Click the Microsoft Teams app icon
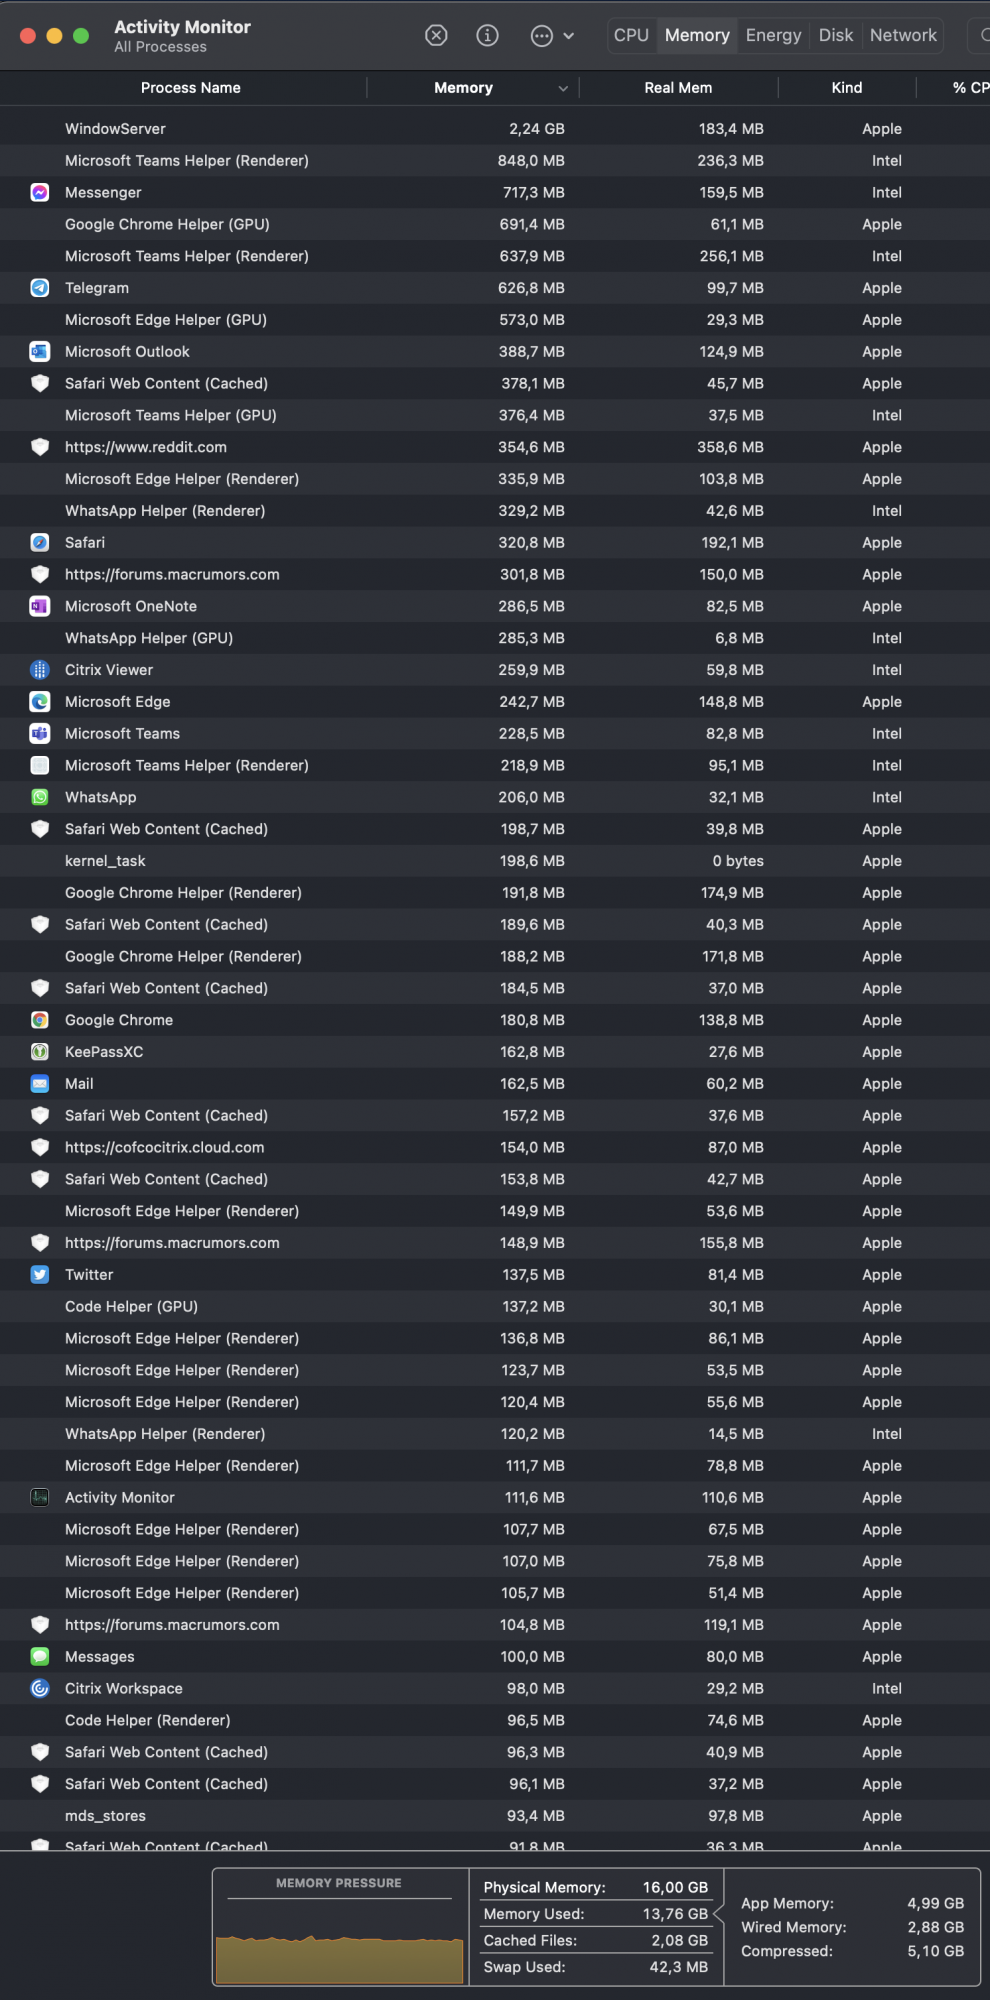Screen dimensions: 990x2000 tap(40, 733)
